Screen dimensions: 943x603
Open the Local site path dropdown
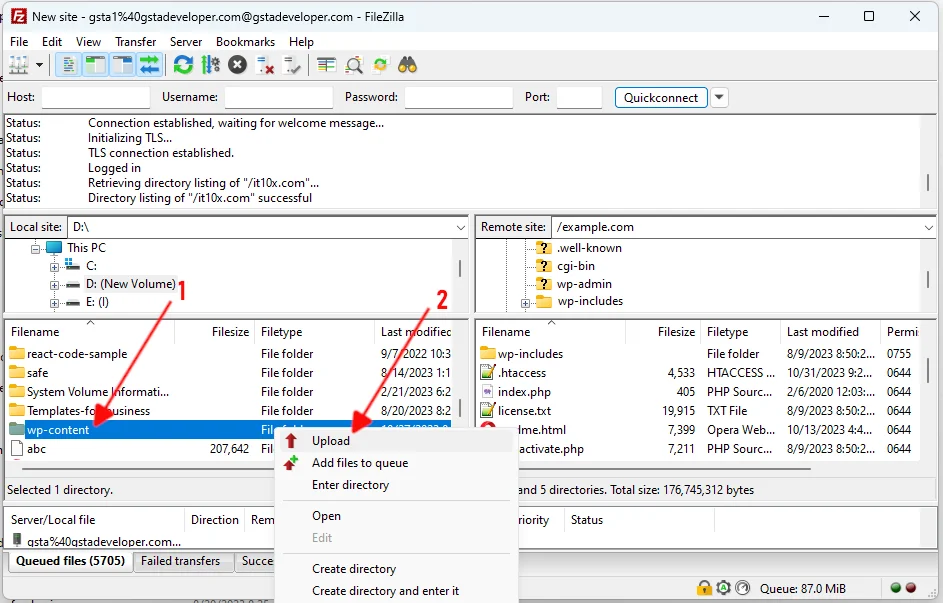pos(461,227)
